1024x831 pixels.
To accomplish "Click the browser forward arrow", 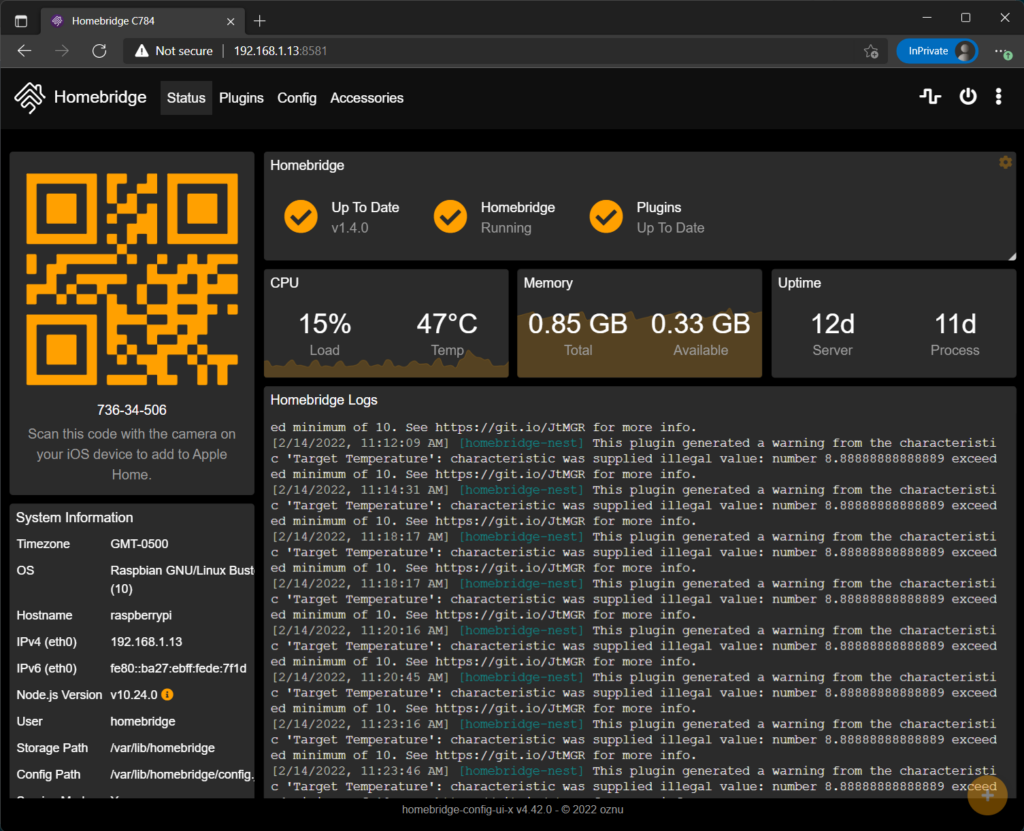I will point(62,51).
